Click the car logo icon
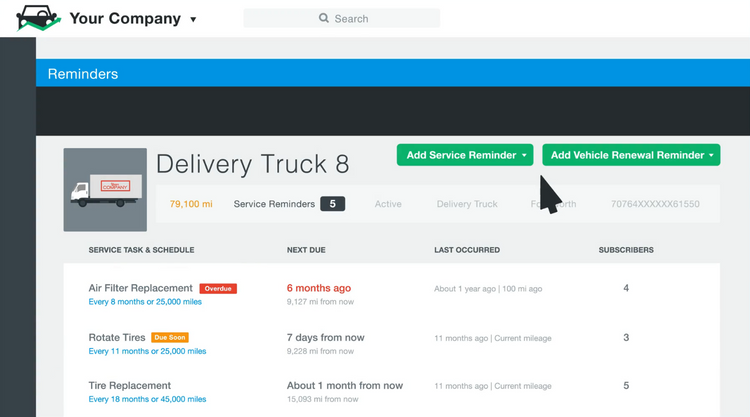This screenshot has height=417, width=750. coord(39,18)
